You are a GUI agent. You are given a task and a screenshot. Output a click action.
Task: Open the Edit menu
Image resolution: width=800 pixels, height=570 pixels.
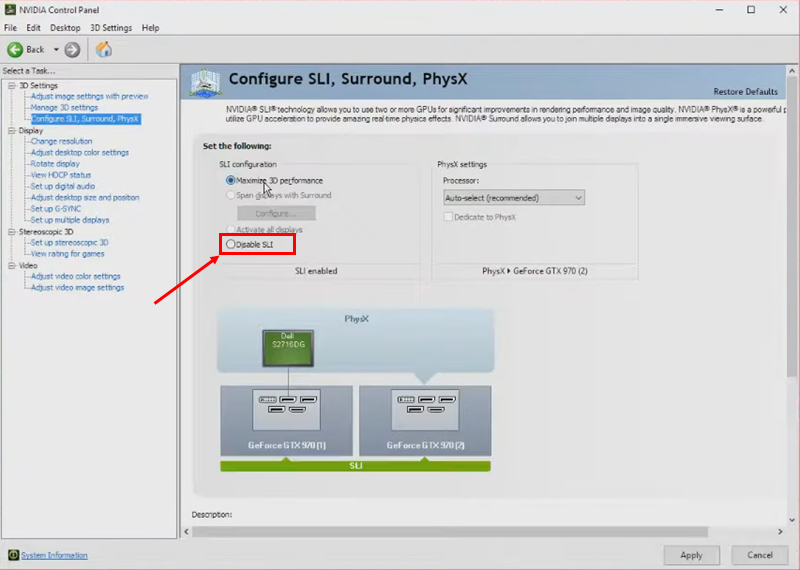[33, 28]
